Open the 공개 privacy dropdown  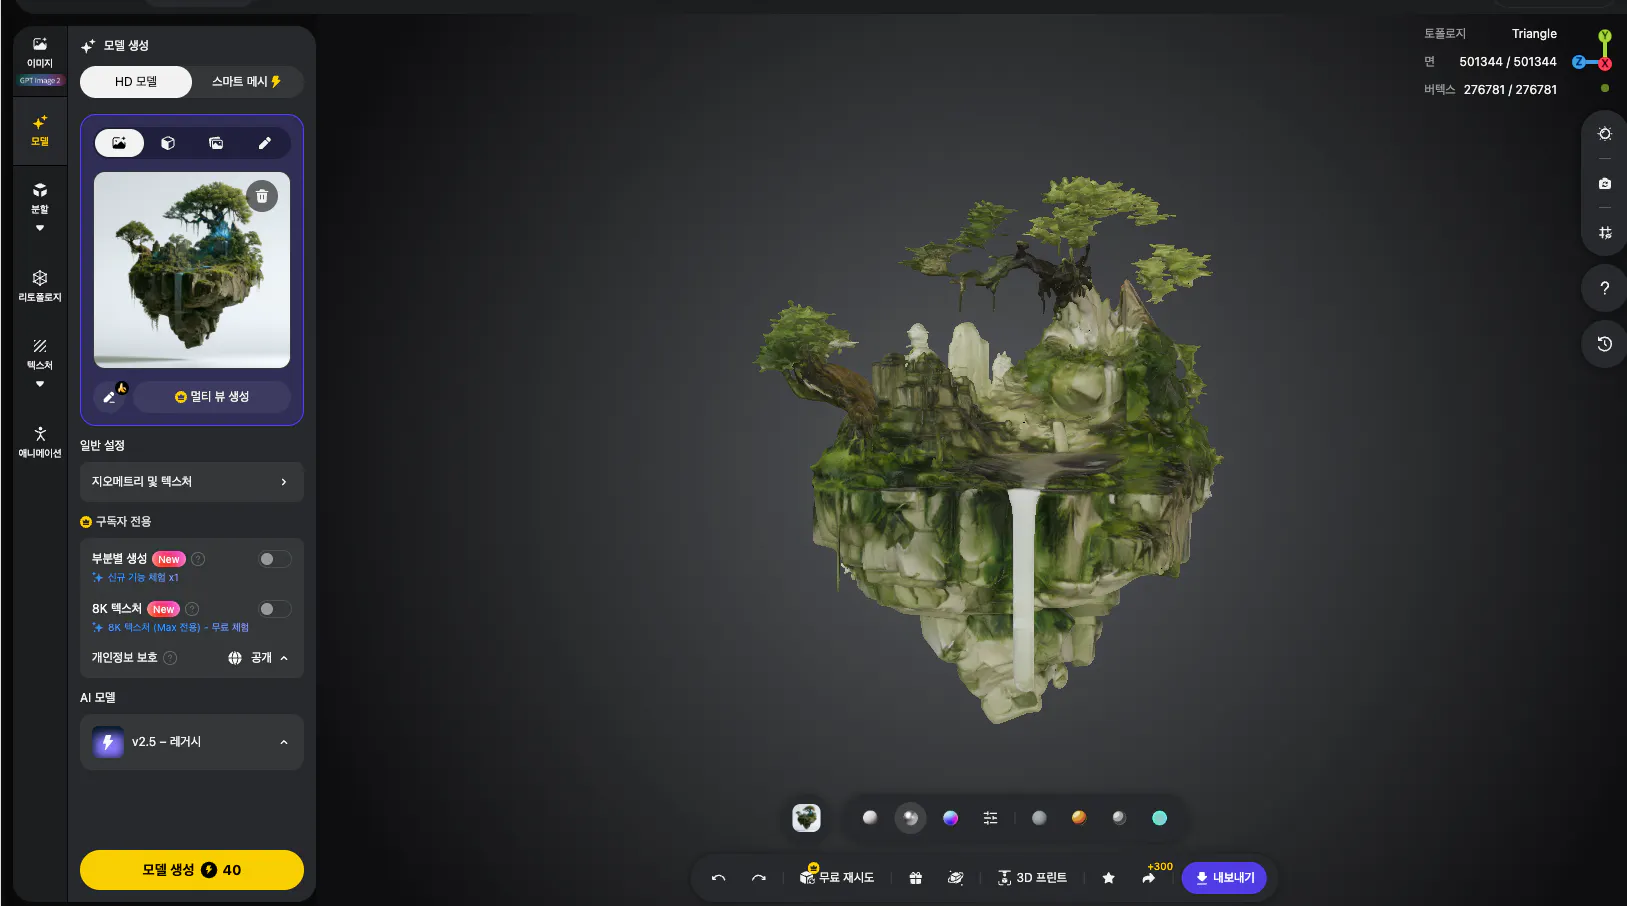[x=258, y=658]
